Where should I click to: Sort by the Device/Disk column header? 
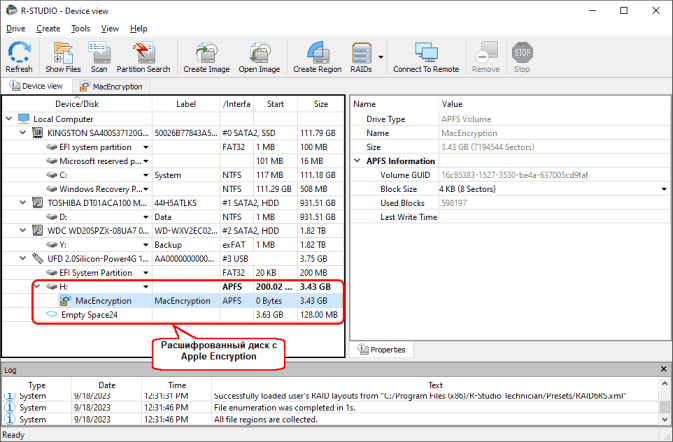pos(77,104)
